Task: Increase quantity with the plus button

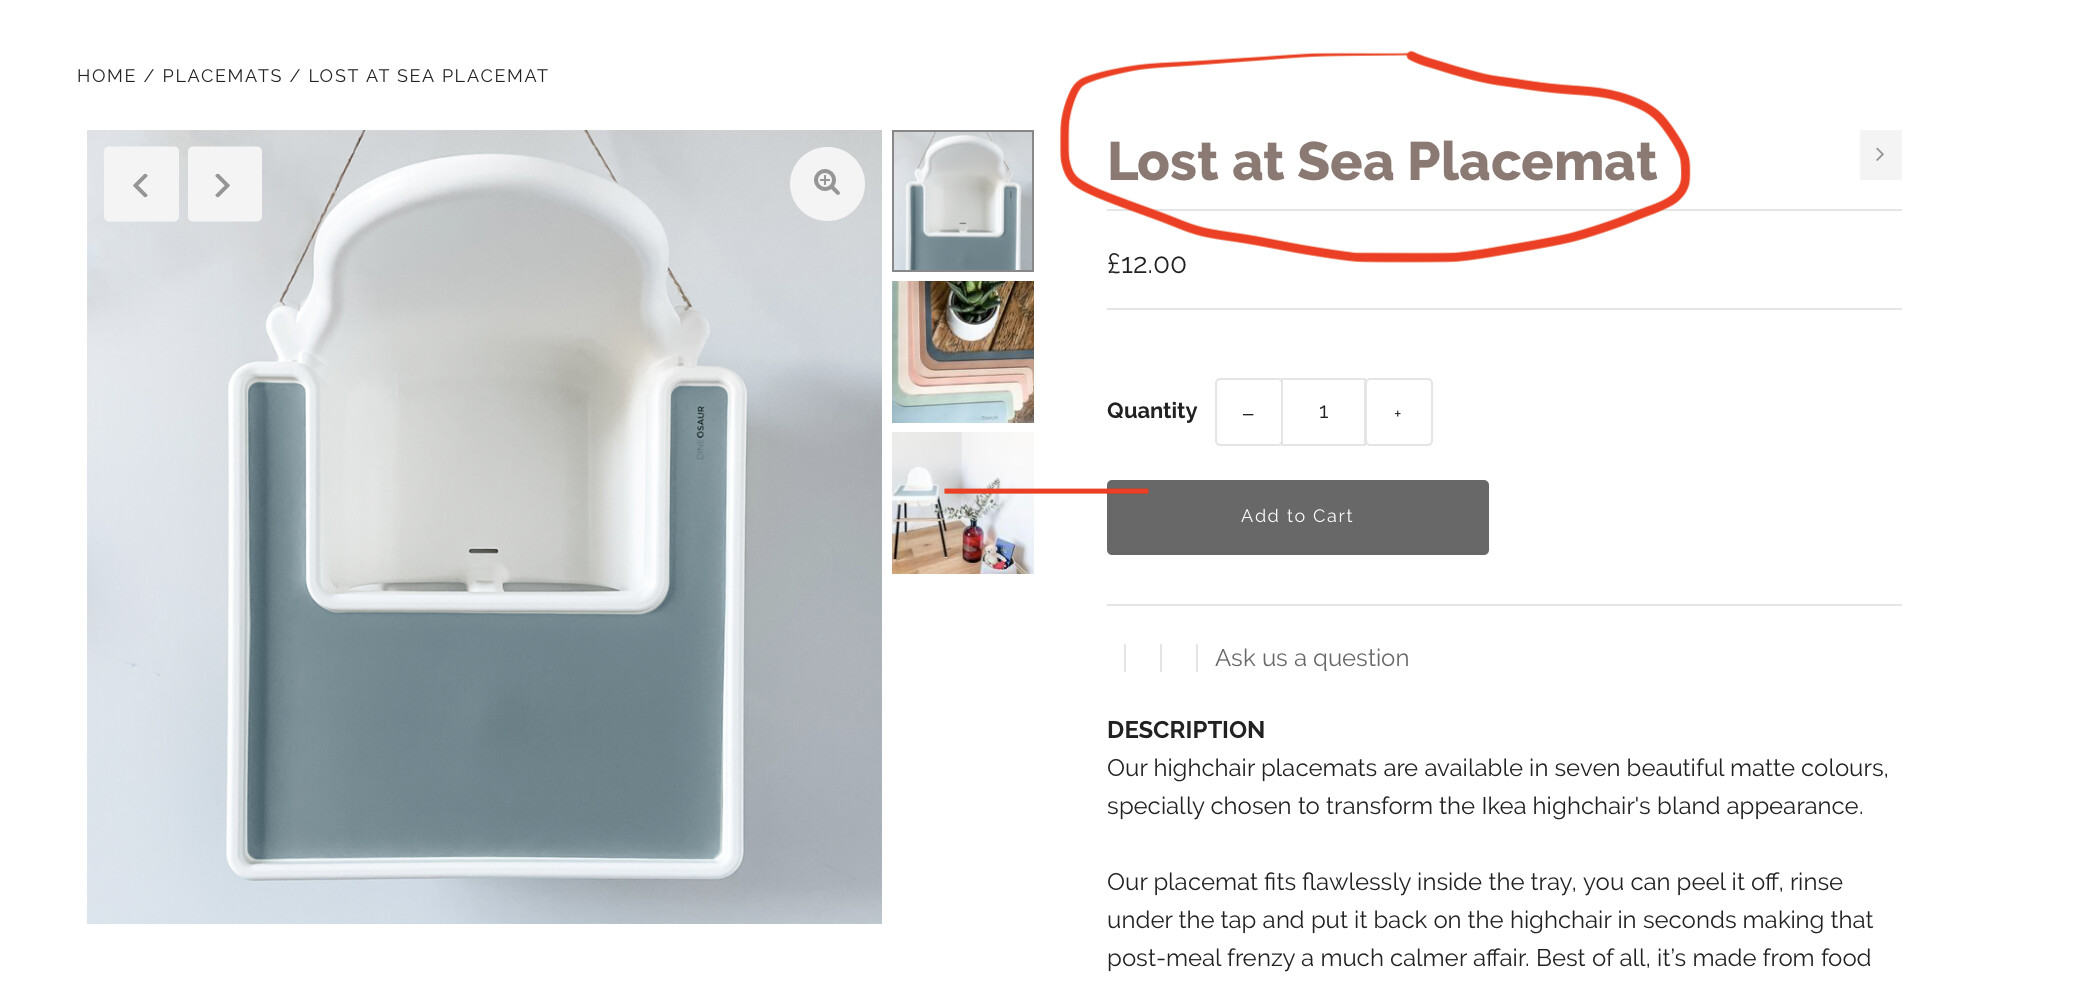Action: (x=1398, y=412)
